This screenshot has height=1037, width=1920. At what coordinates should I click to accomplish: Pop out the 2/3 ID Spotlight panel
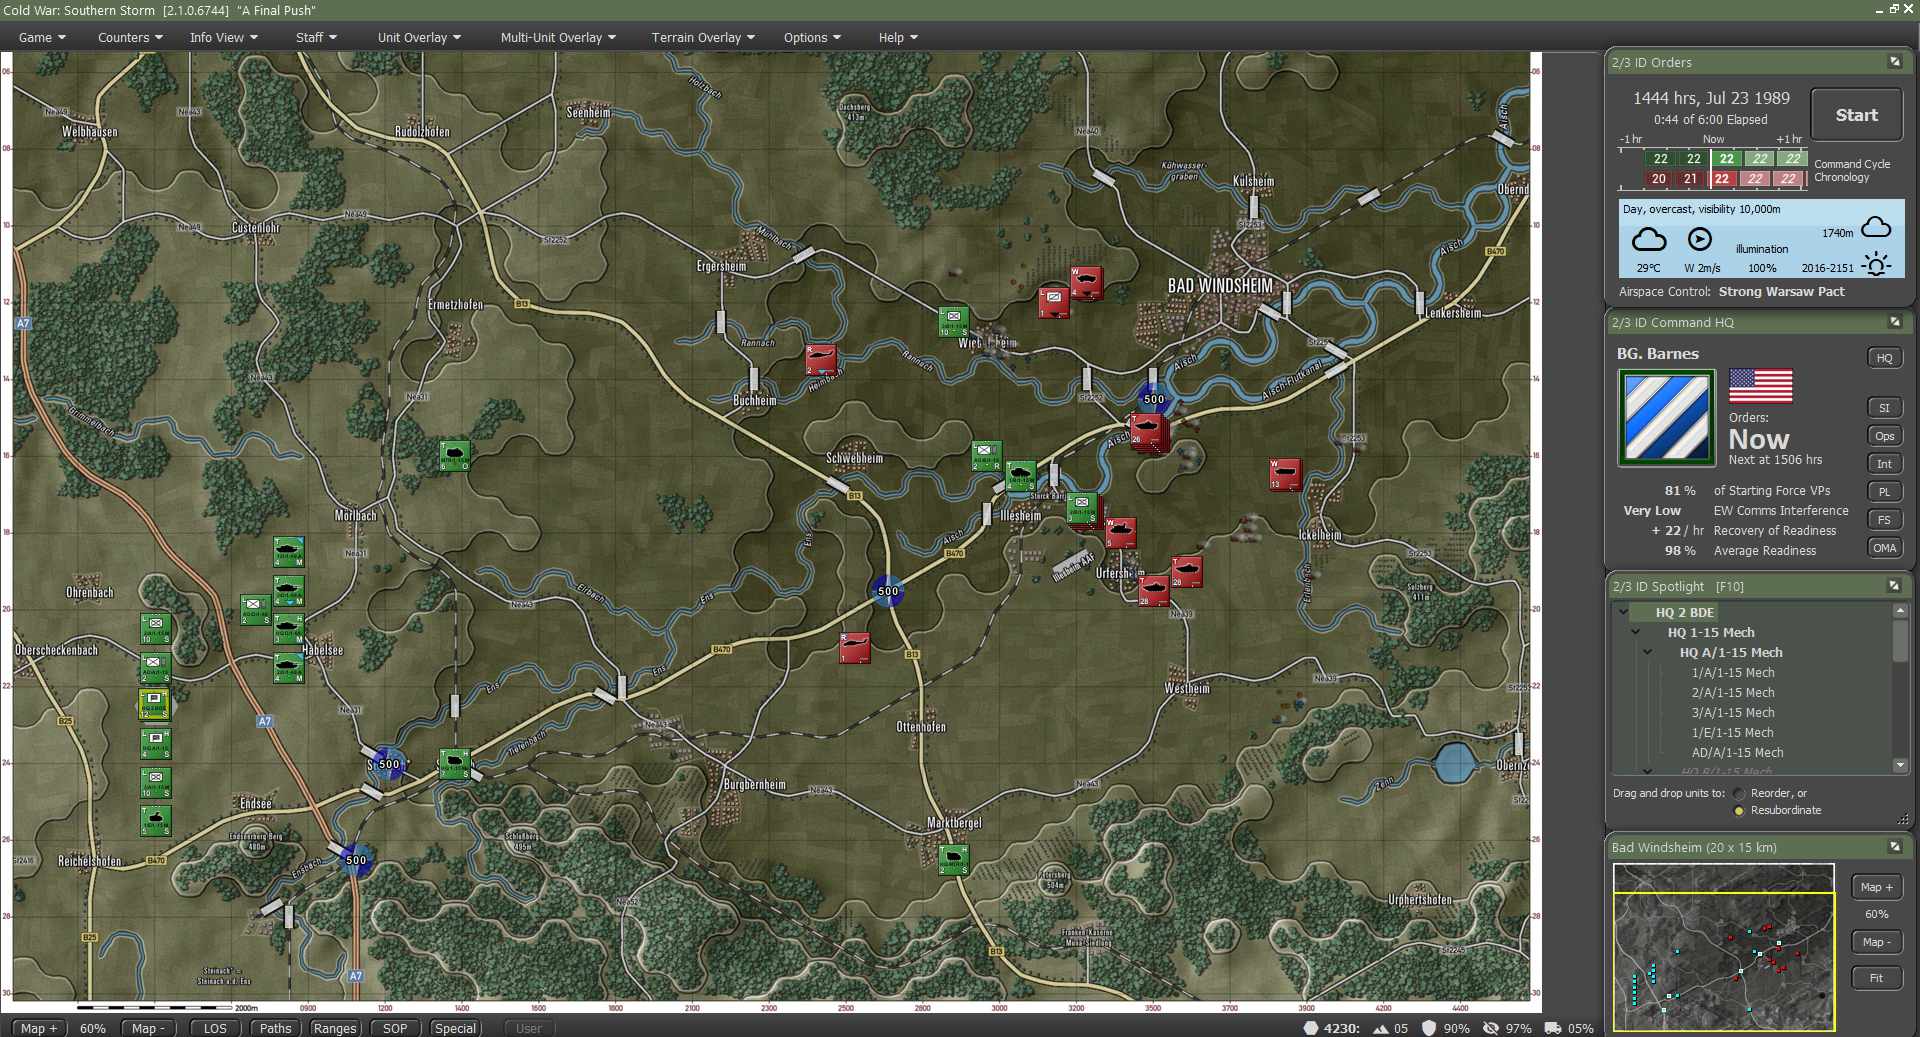1894,586
